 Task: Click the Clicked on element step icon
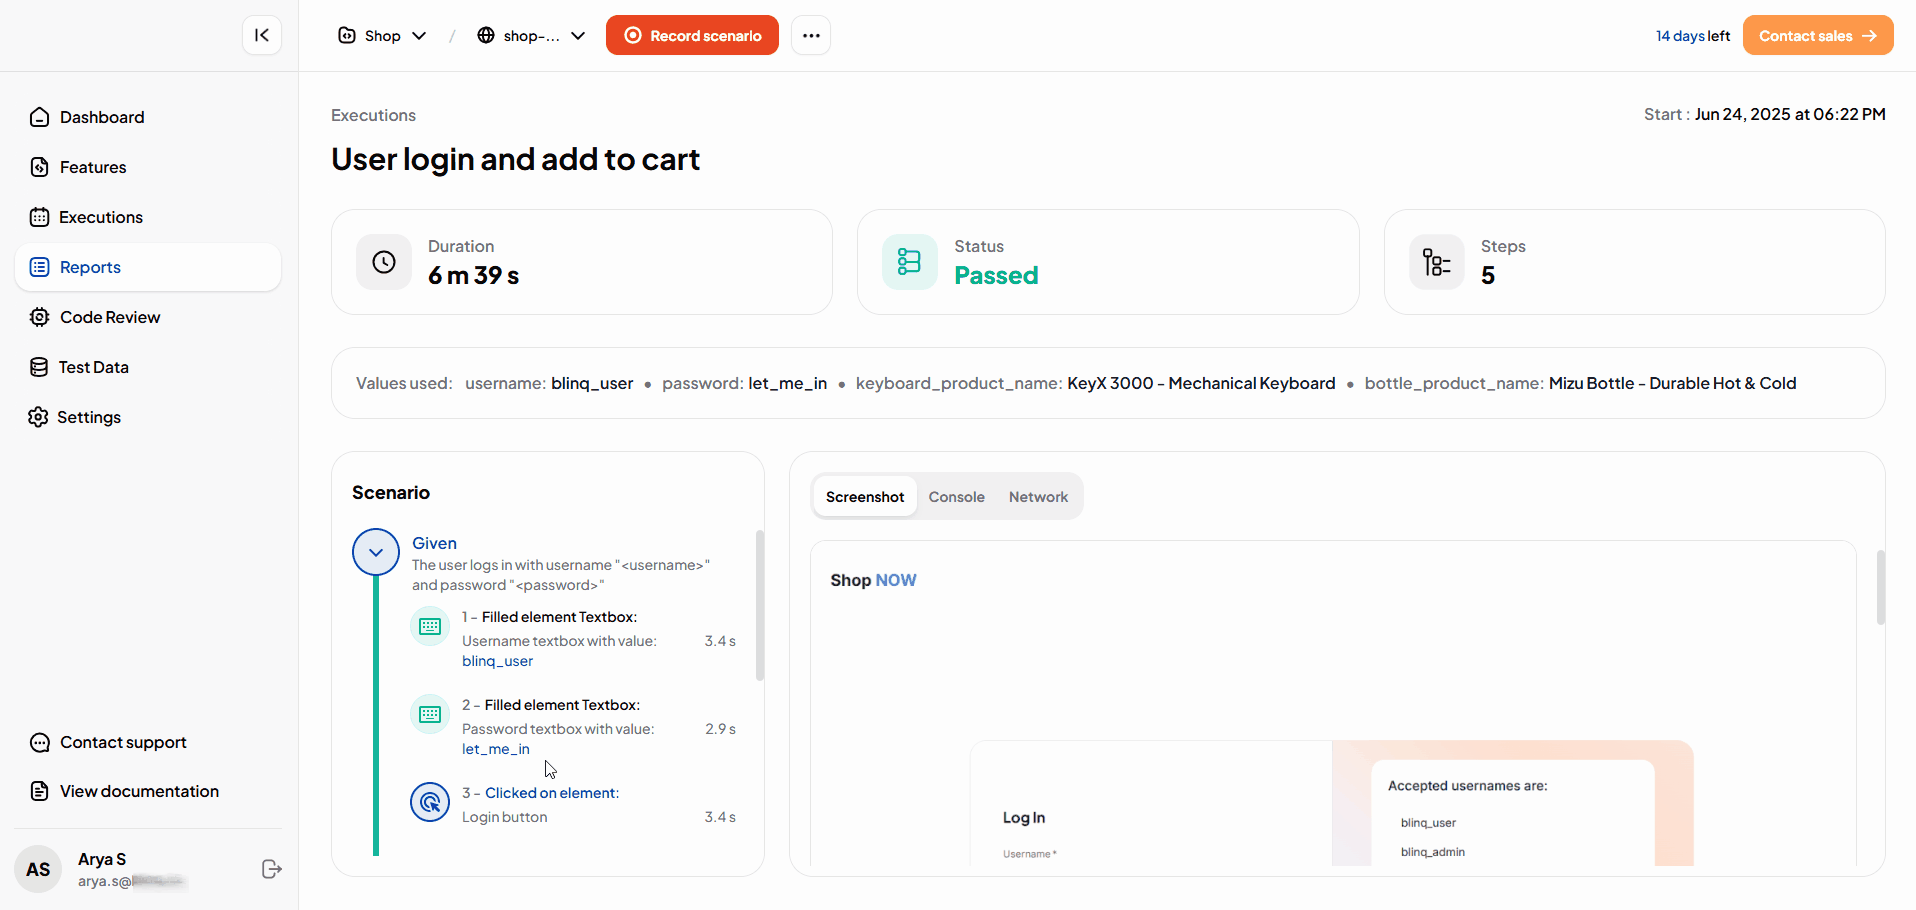[x=430, y=802]
